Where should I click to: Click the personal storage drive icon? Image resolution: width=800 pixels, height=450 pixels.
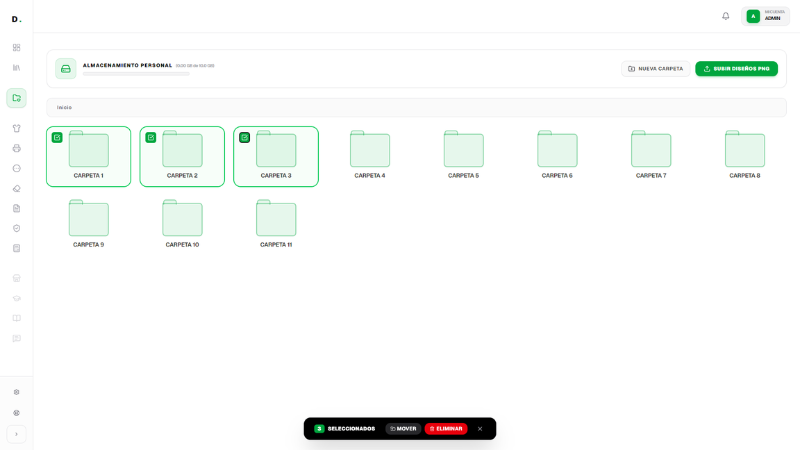66,68
